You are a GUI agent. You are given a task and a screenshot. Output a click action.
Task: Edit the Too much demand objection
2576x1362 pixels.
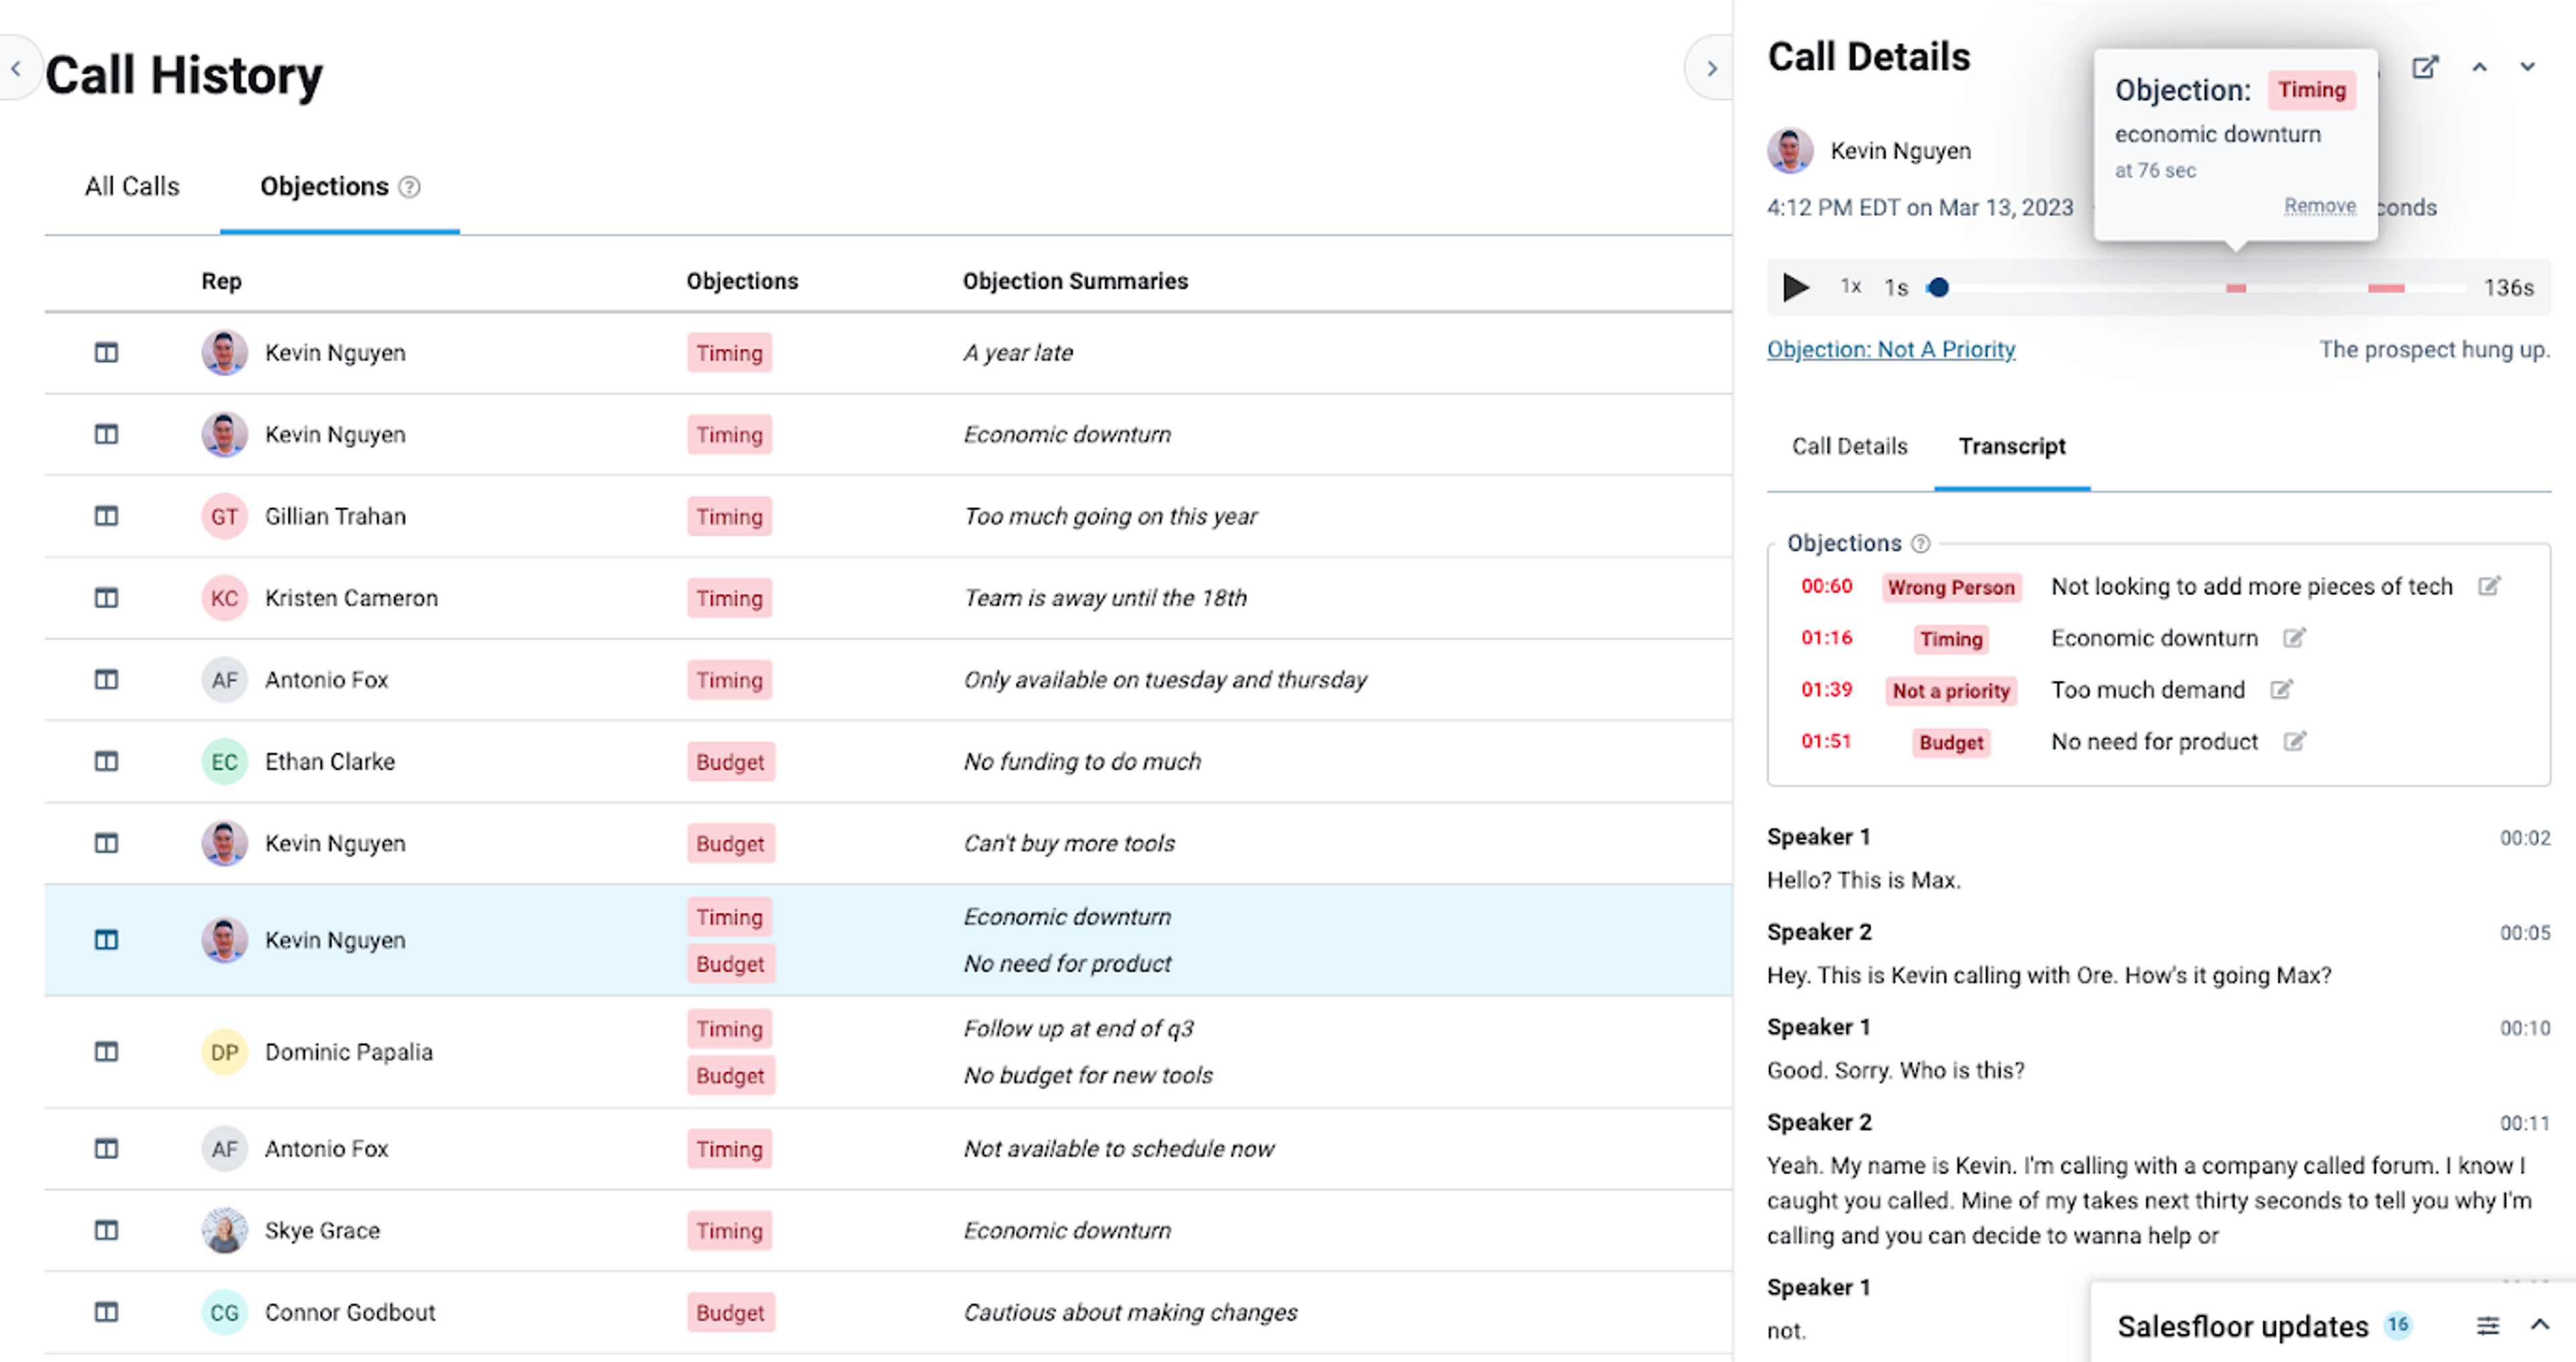click(x=2281, y=690)
